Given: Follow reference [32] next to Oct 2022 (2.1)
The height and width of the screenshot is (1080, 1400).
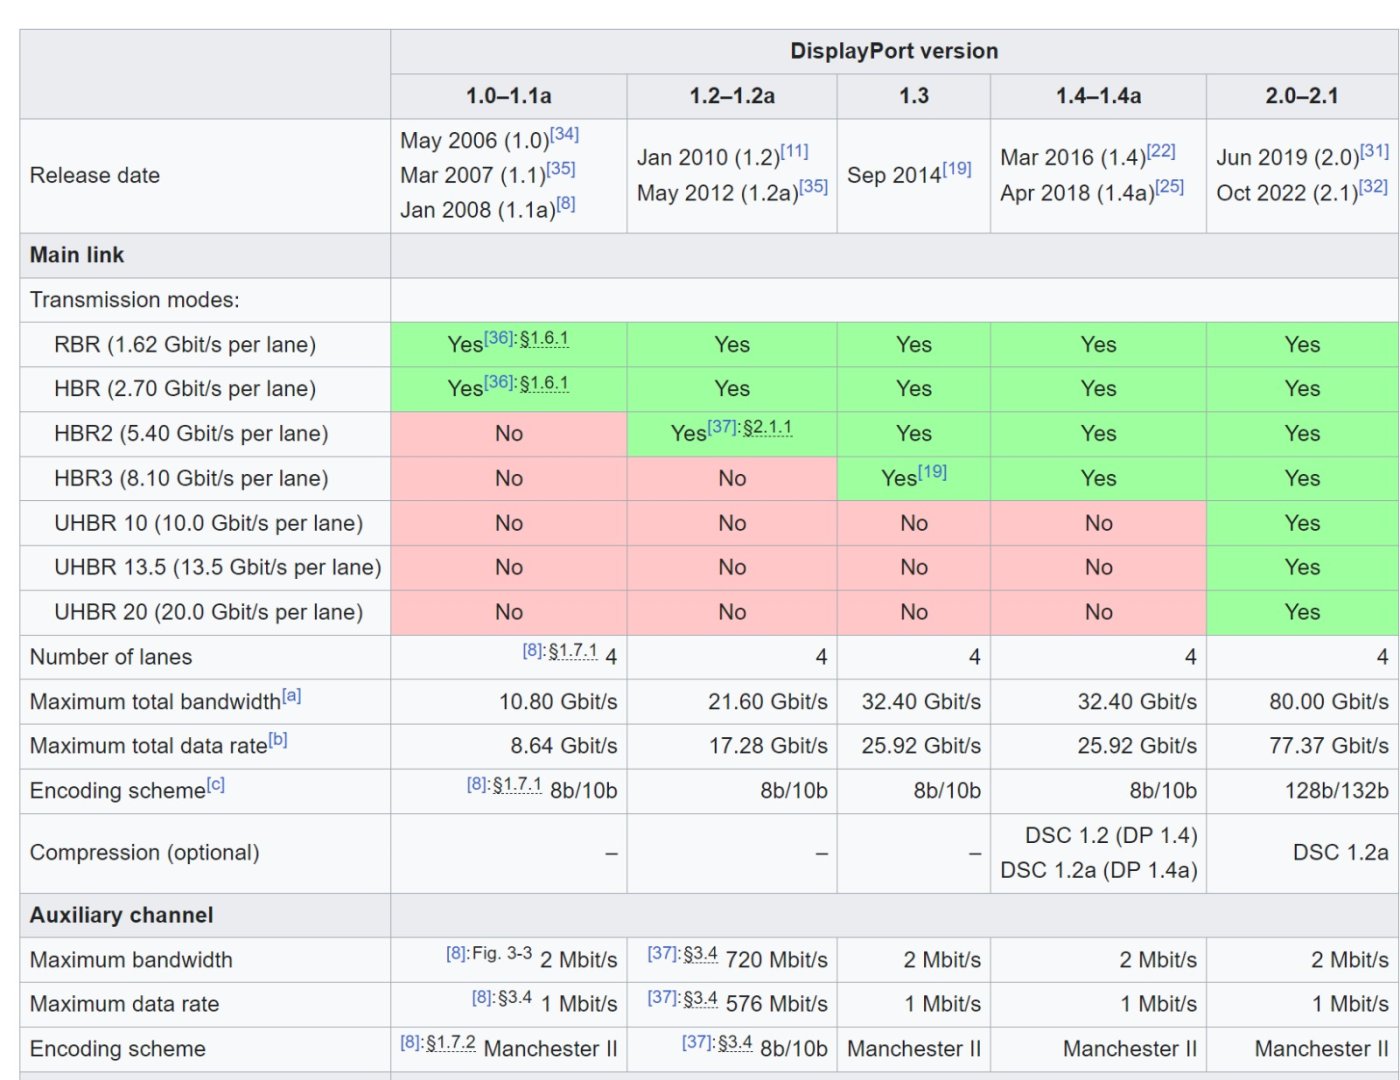Looking at the screenshot, I should point(1373,187).
